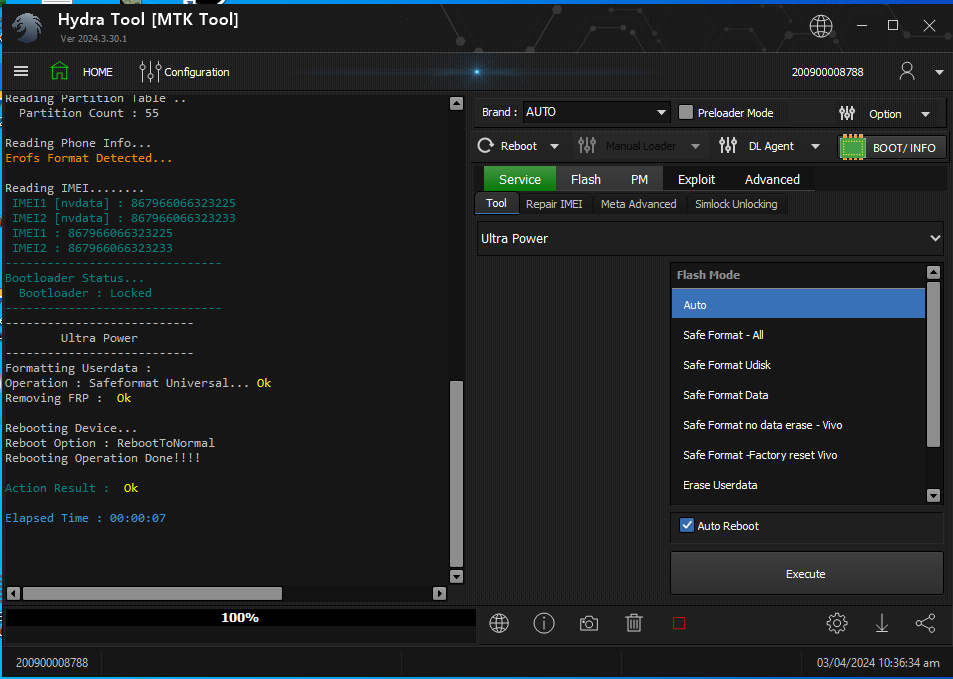The height and width of the screenshot is (679, 953).
Task: Click log panel scroll down arrow
Action: tap(456, 576)
